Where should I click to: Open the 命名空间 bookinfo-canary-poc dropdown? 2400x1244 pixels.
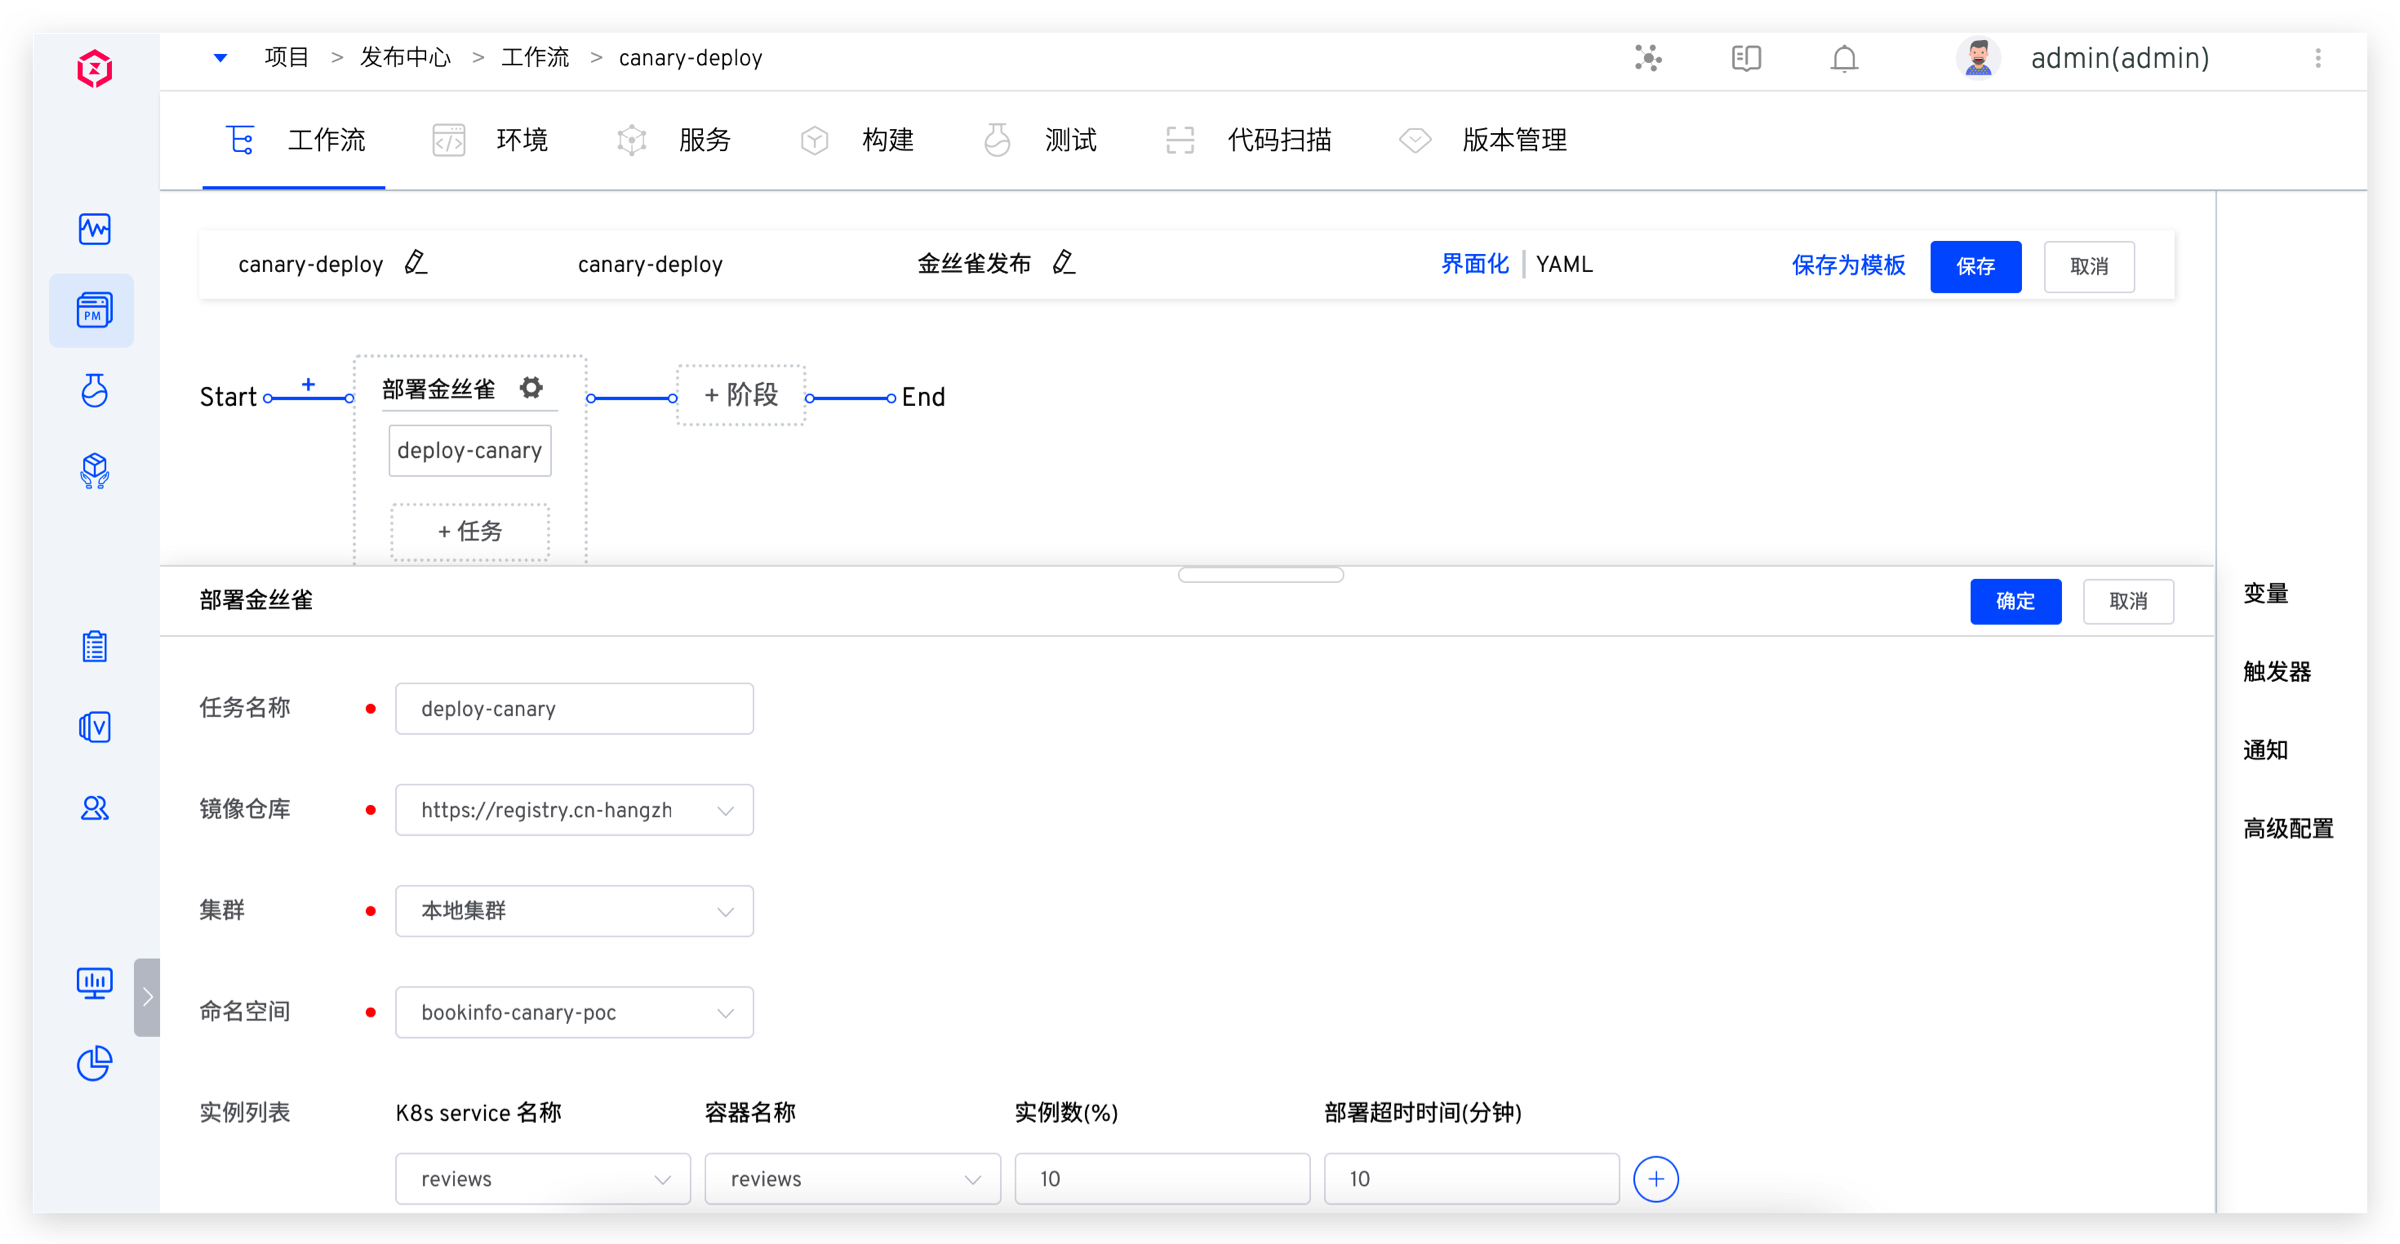coord(574,1012)
